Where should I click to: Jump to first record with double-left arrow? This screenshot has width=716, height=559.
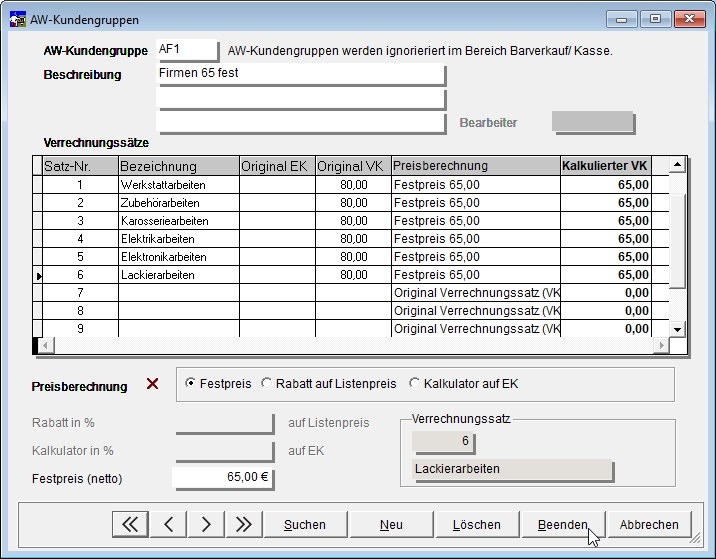click(x=130, y=524)
